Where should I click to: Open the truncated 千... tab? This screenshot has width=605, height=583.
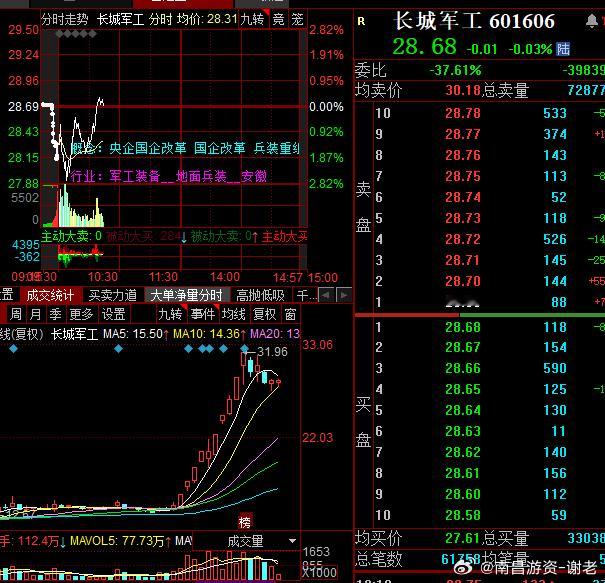[x=306, y=296]
